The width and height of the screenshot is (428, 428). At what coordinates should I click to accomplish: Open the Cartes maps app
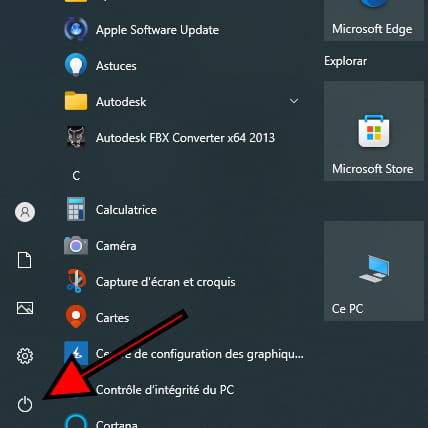pos(183,318)
